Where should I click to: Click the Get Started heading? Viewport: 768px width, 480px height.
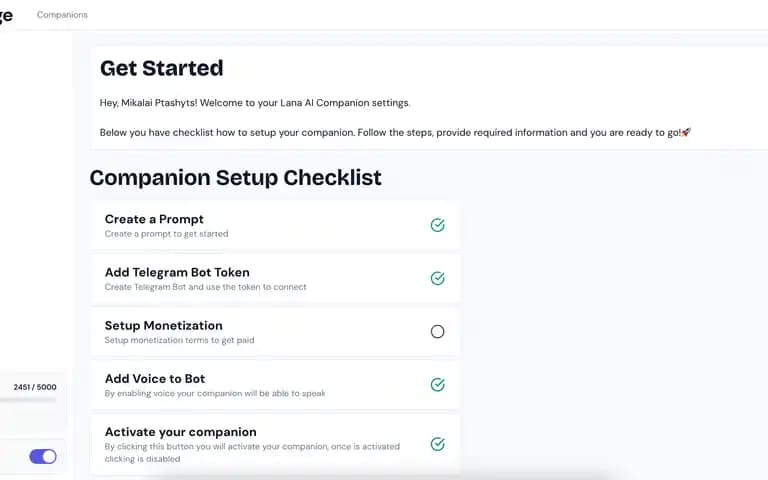point(162,68)
